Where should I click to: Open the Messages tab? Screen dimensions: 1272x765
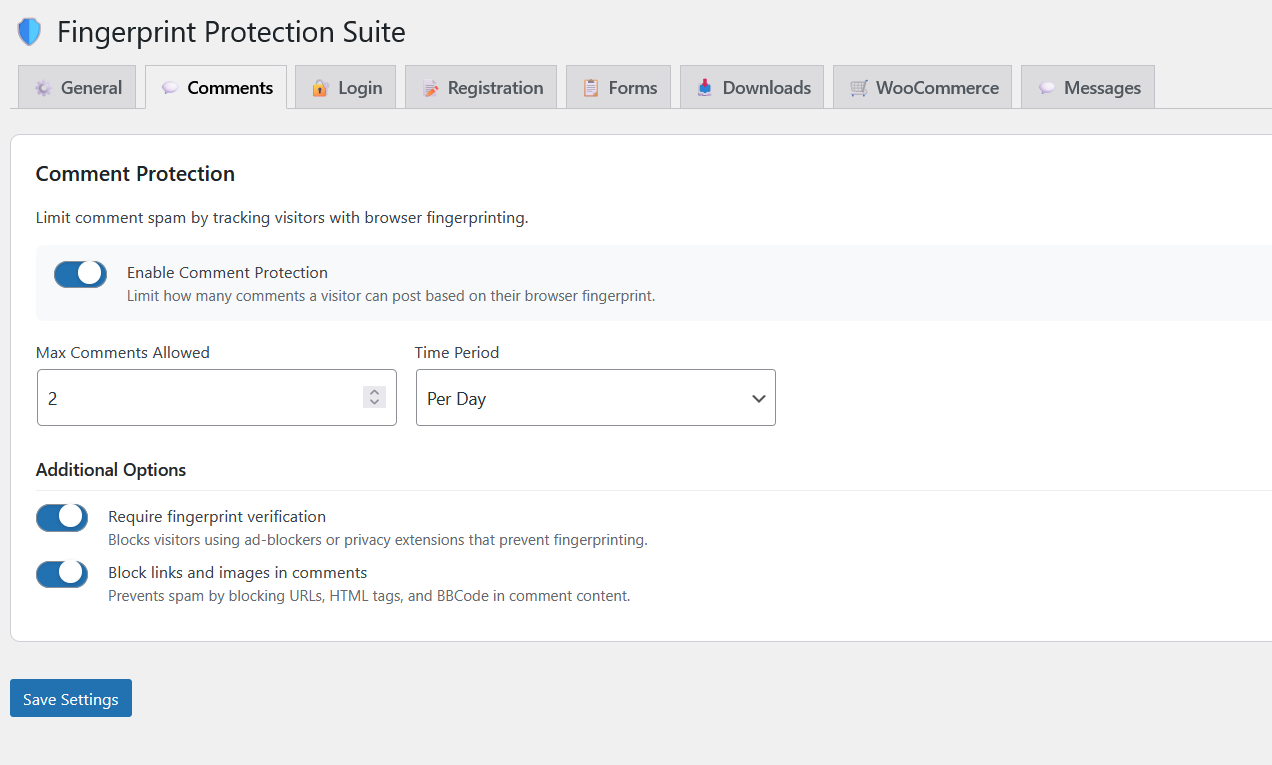click(x=1088, y=87)
